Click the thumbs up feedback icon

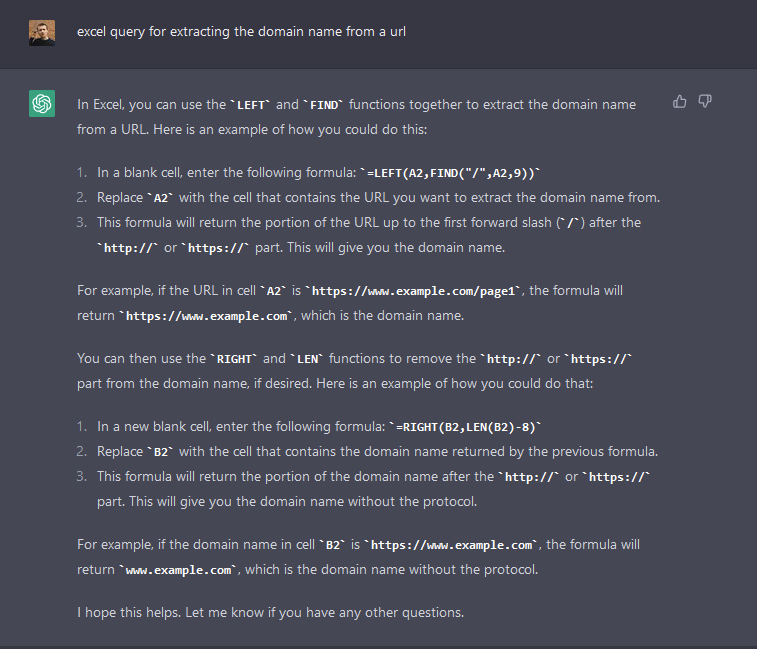[680, 102]
